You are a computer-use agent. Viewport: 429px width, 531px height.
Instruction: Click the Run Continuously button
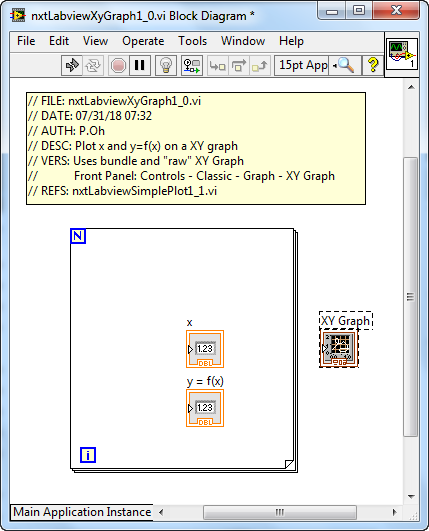pos(93,65)
